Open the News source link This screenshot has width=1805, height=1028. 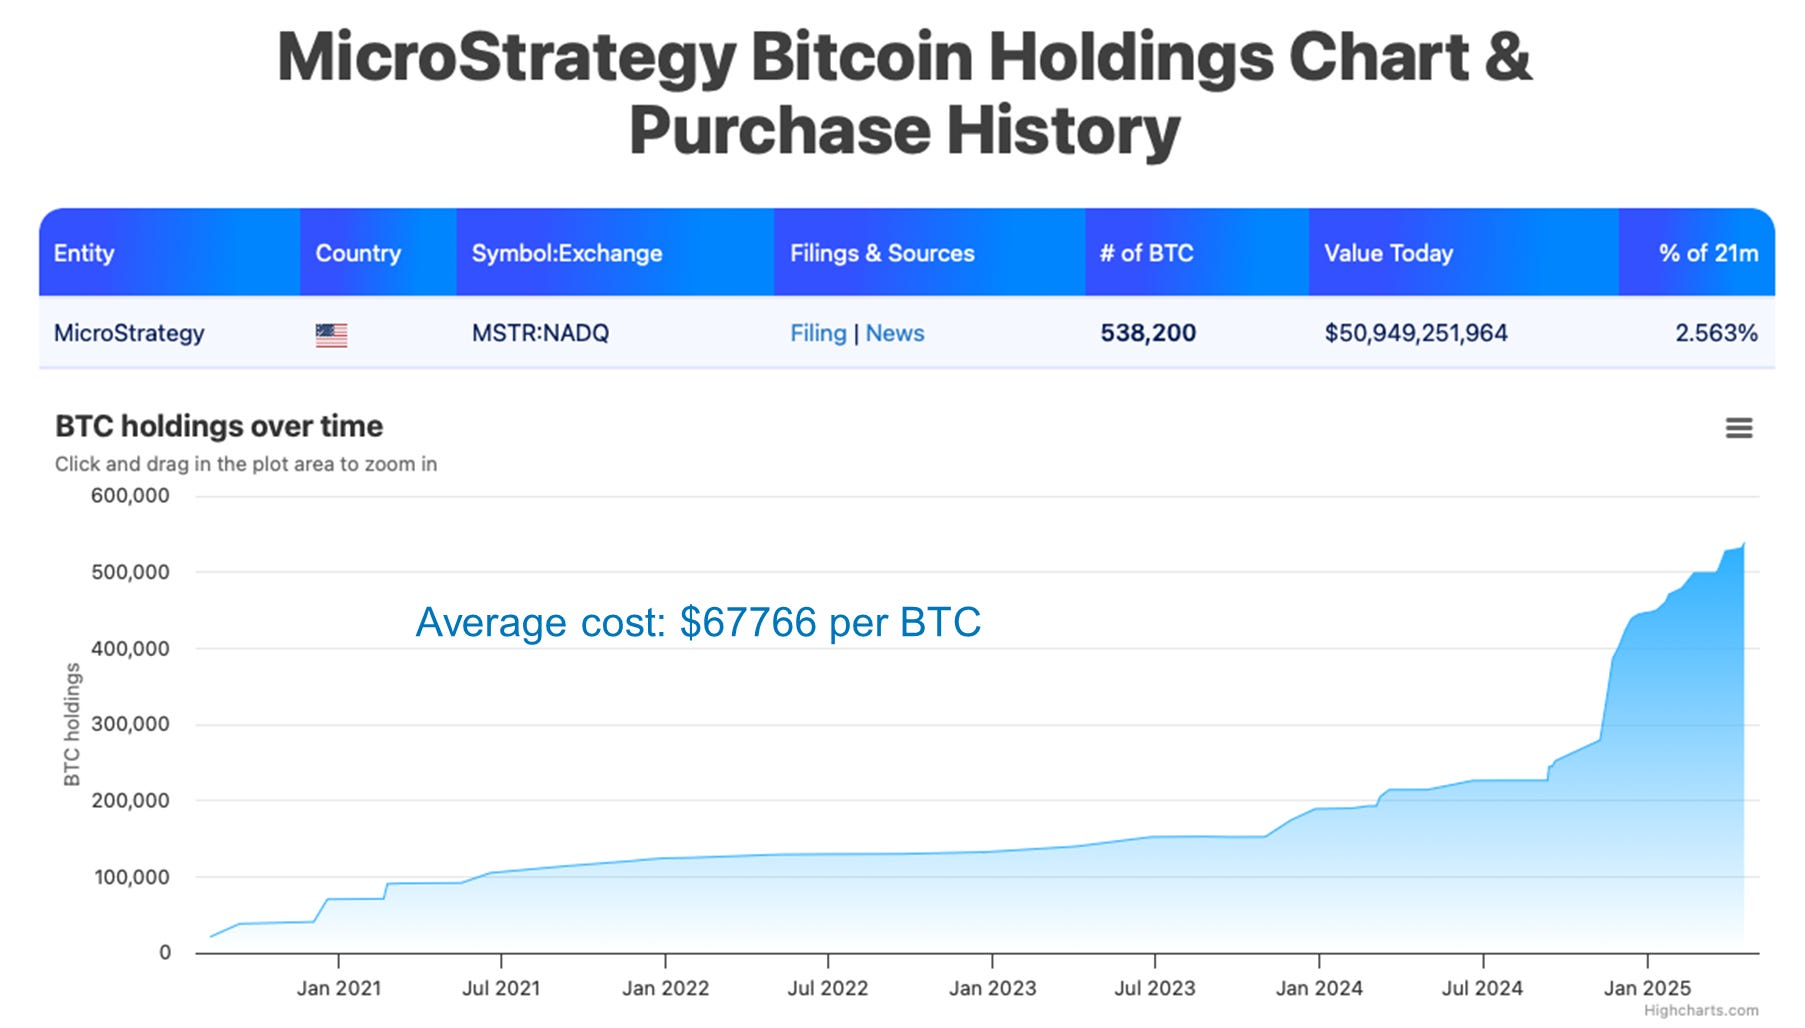click(x=894, y=333)
